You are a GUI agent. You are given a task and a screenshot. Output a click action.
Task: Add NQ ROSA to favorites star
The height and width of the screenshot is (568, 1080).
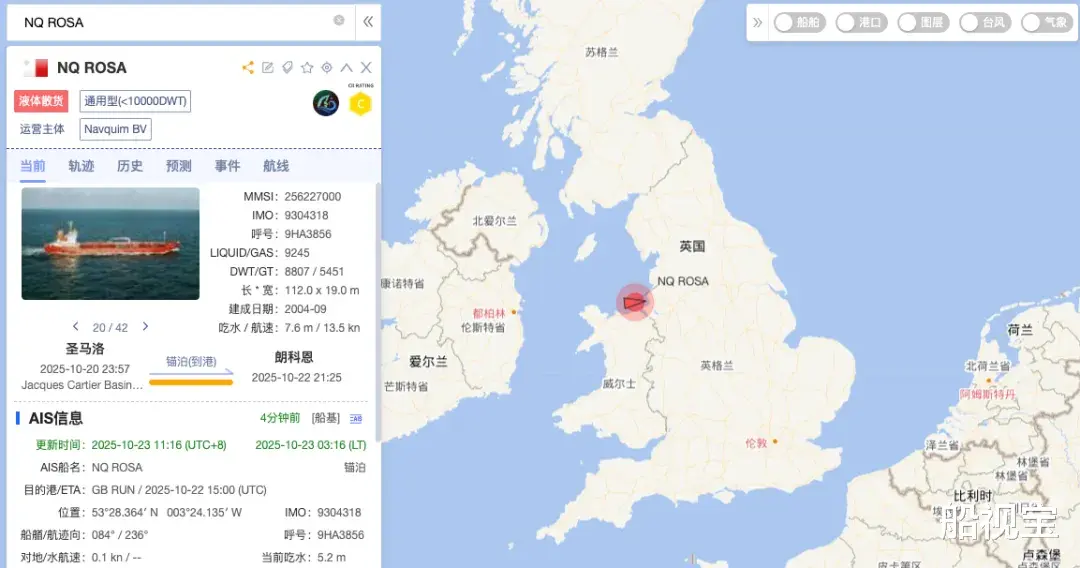(x=307, y=67)
